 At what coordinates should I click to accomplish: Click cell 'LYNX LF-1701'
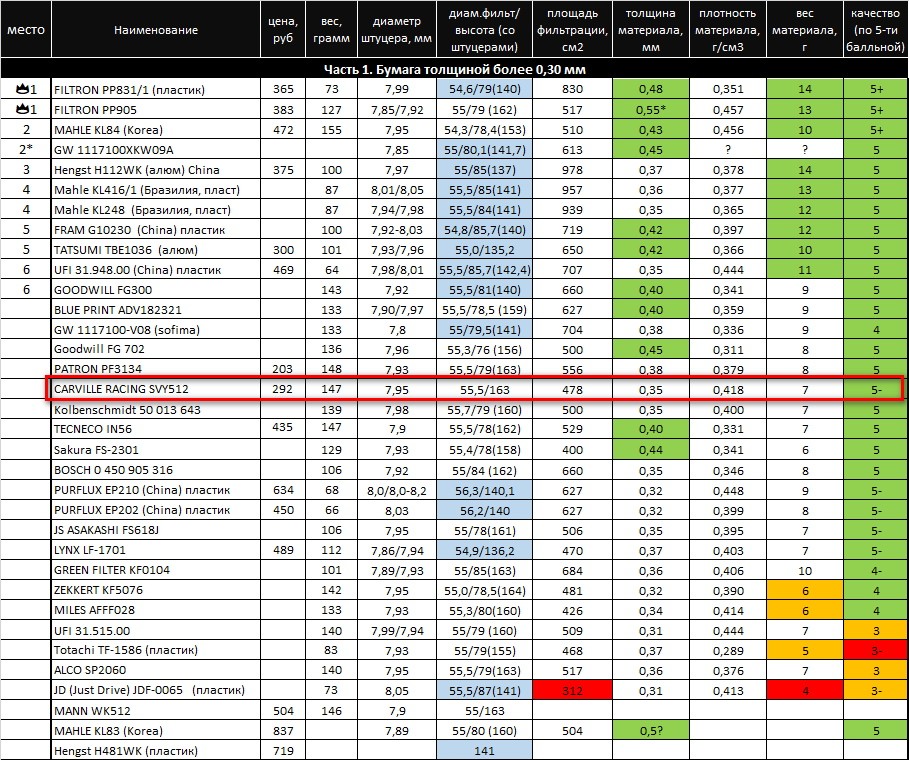[x=156, y=550]
